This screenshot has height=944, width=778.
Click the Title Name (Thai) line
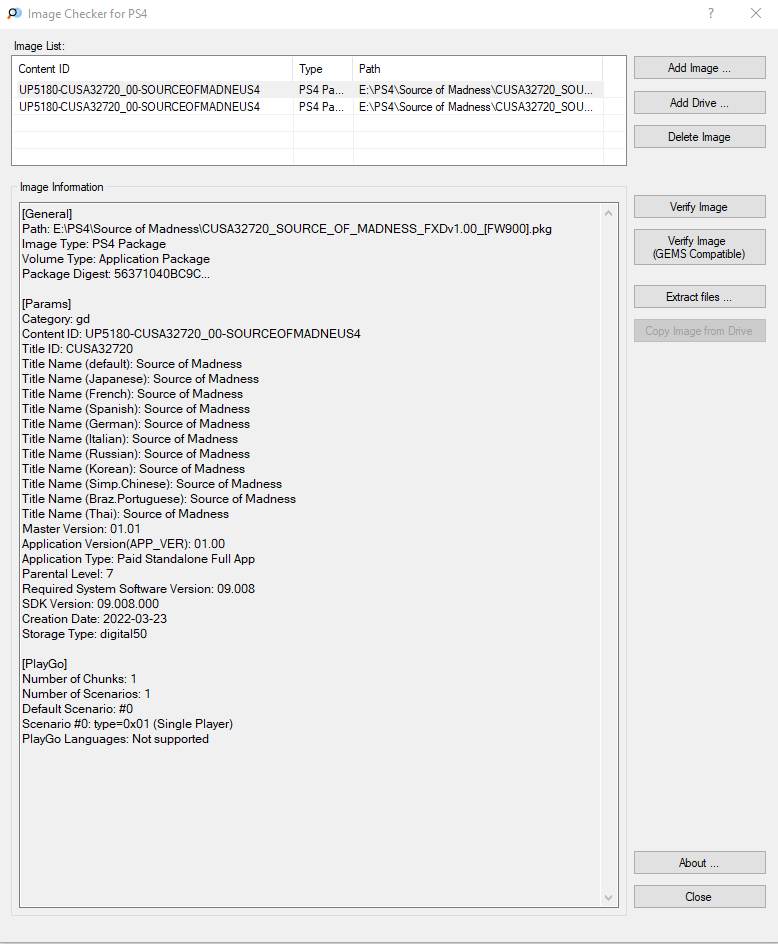(x=125, y=514)
